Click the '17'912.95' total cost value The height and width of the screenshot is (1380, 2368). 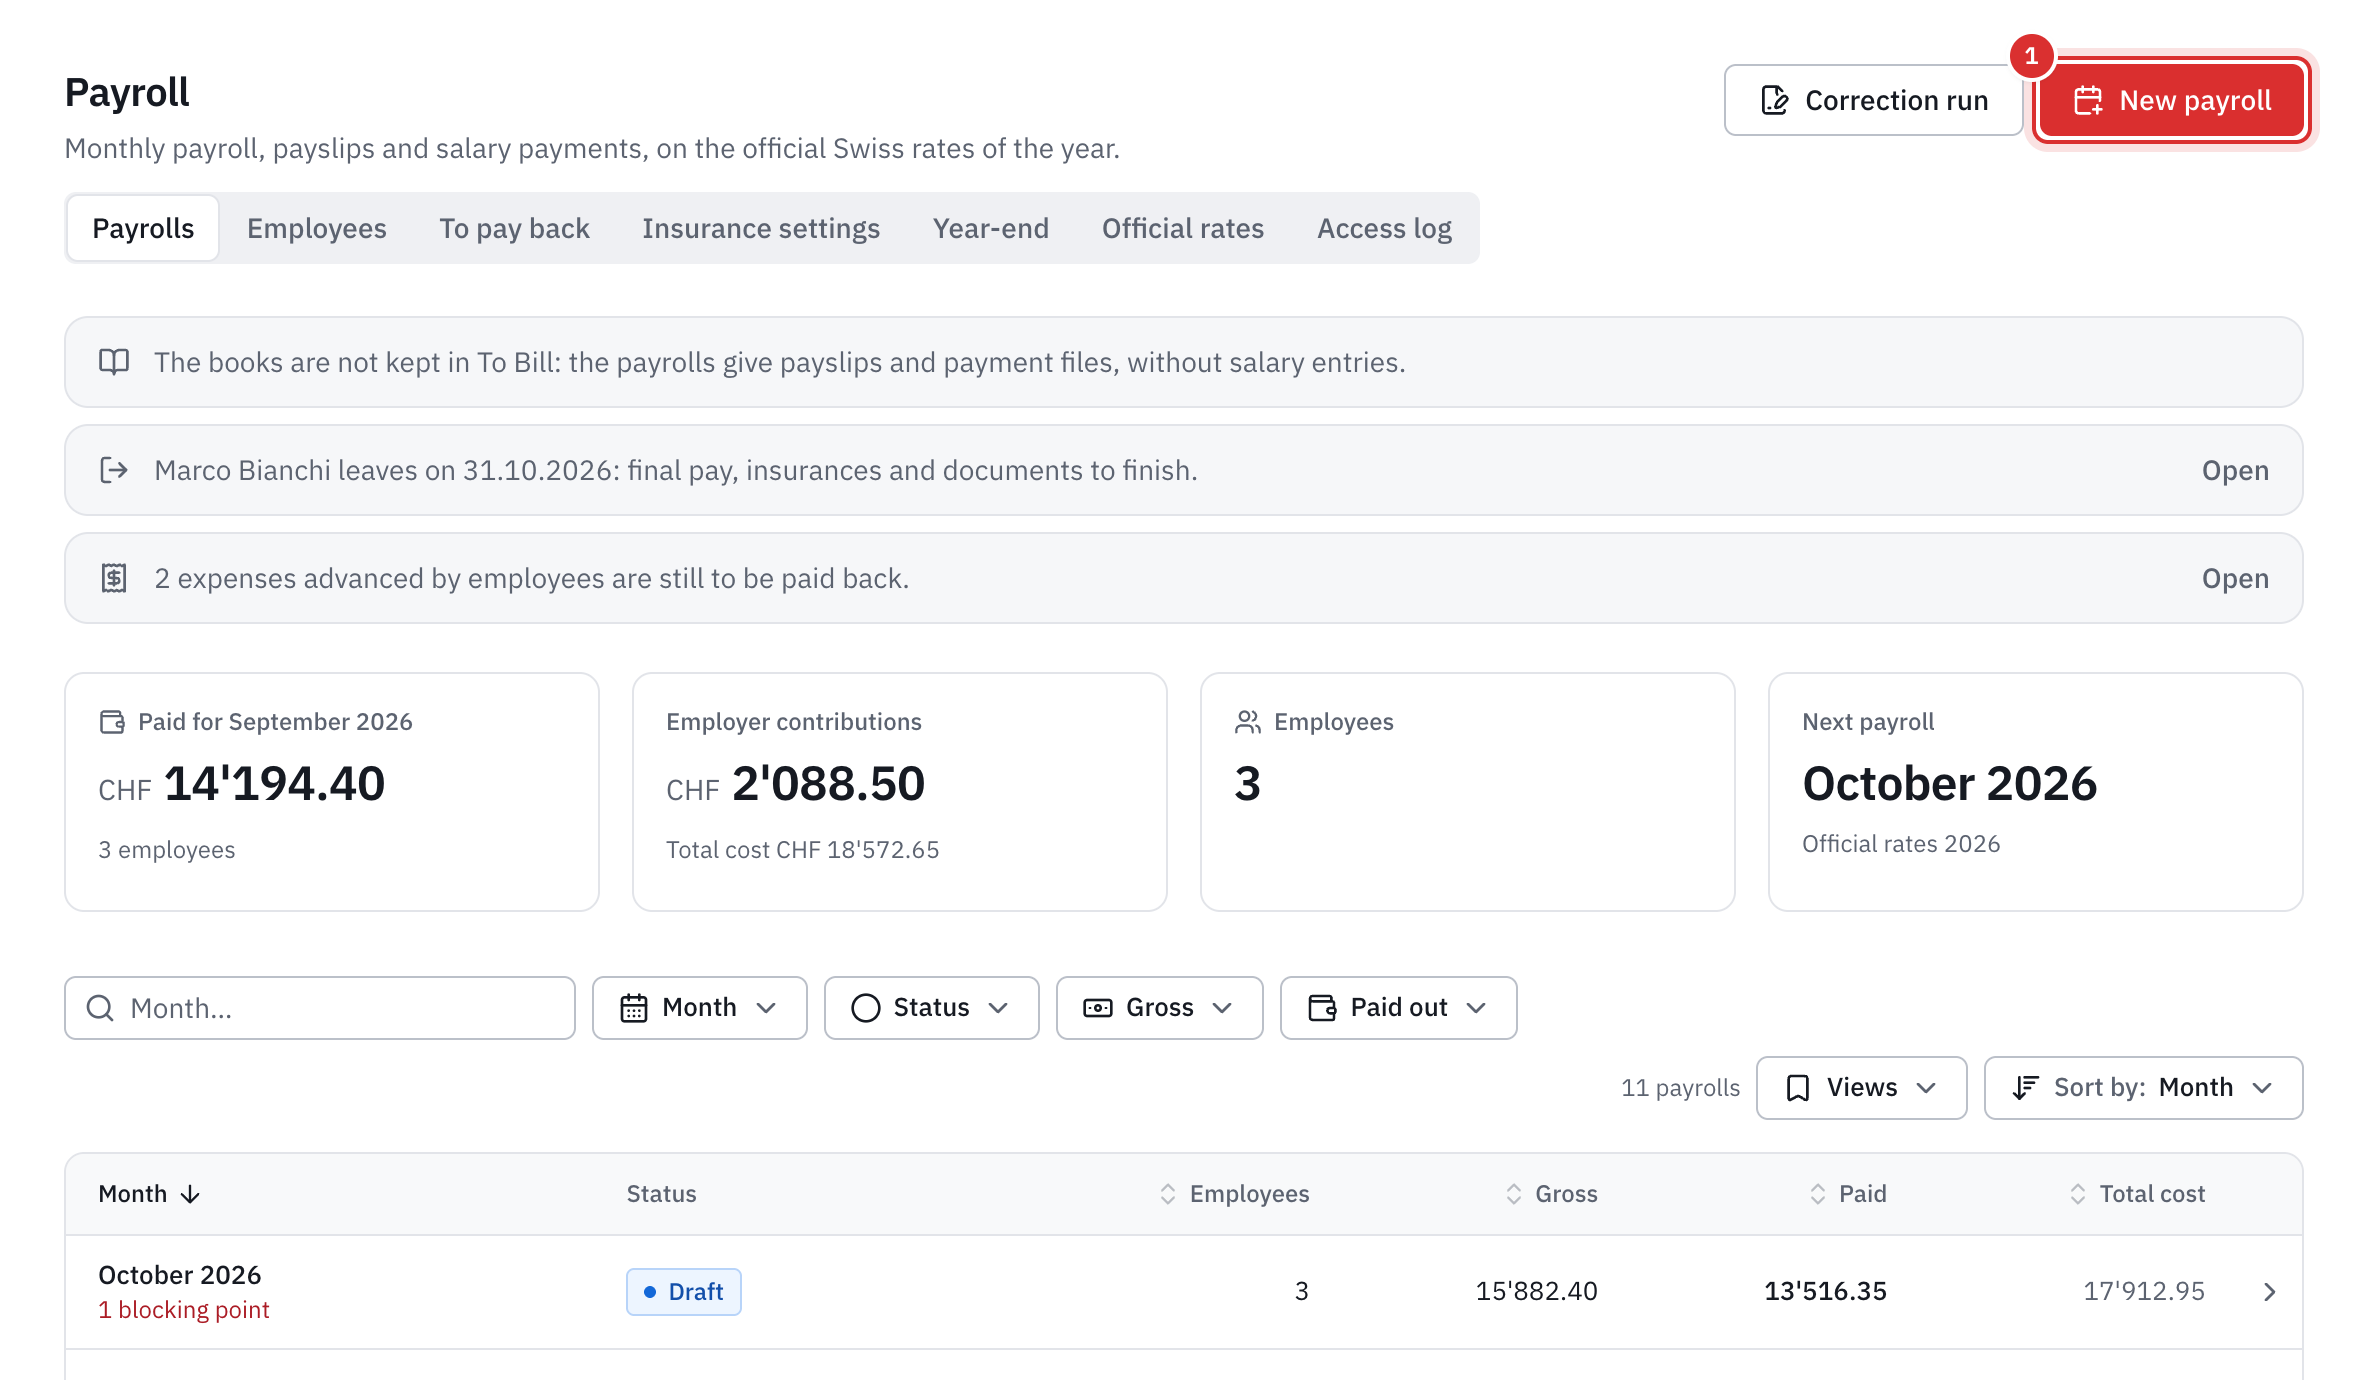tap(2143, 1292)
